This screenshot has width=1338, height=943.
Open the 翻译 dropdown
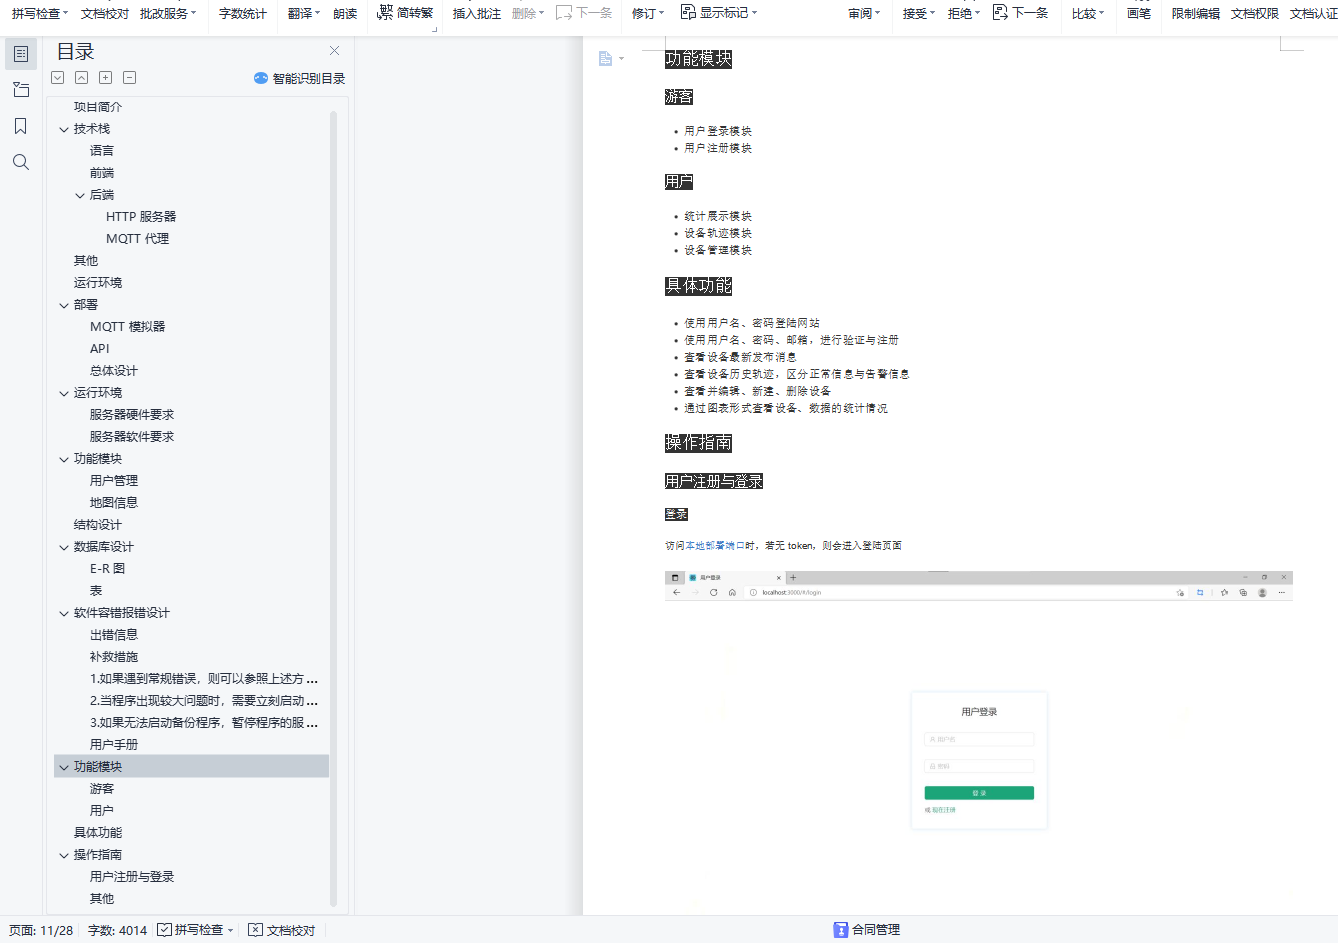(x=304, y=14)
